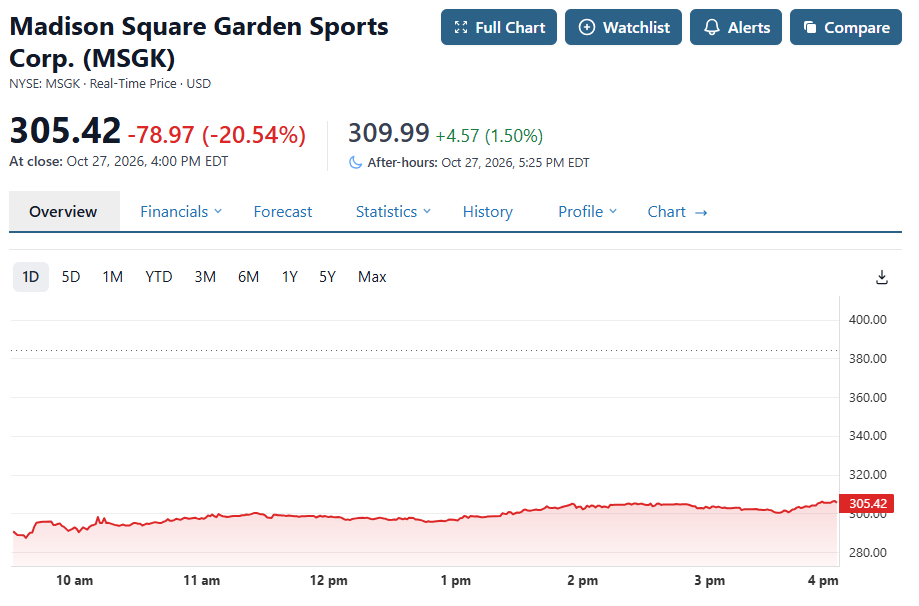Click the 340.00 axis label

click(867, 436)
